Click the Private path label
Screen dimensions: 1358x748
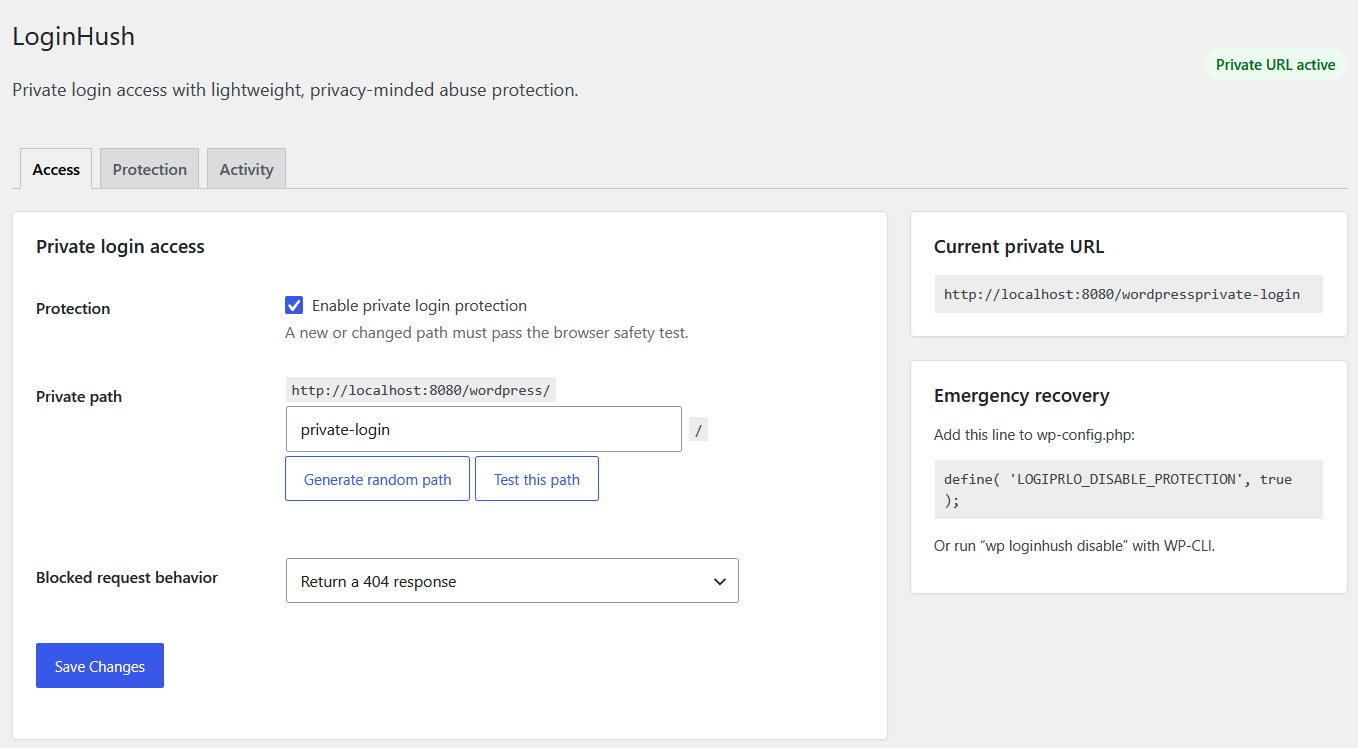79,396
